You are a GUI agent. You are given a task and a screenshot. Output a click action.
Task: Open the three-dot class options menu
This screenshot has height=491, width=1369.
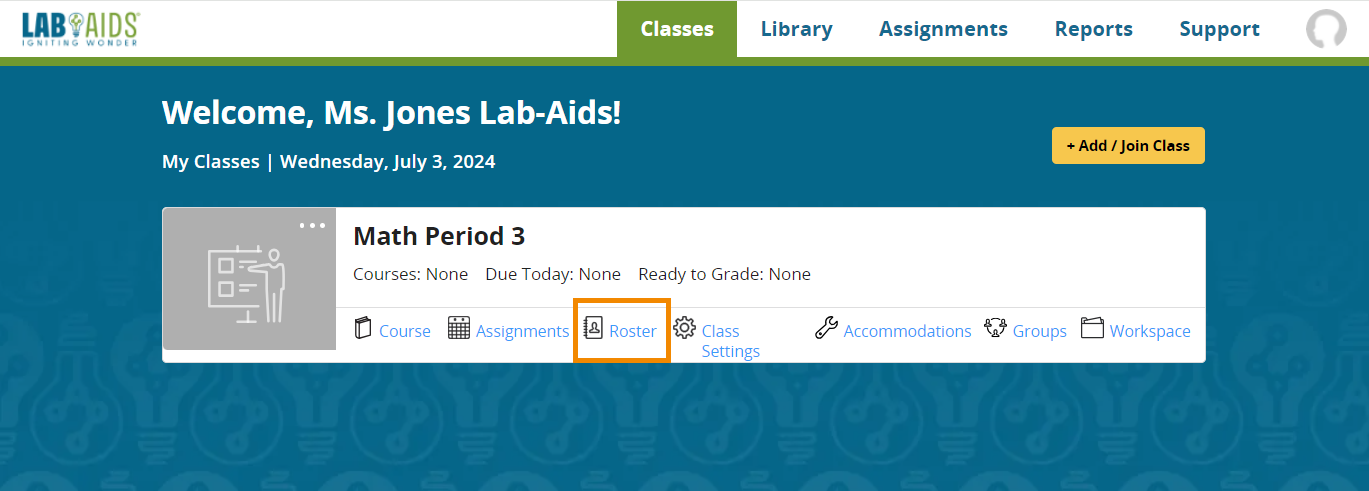click(312, 225)
